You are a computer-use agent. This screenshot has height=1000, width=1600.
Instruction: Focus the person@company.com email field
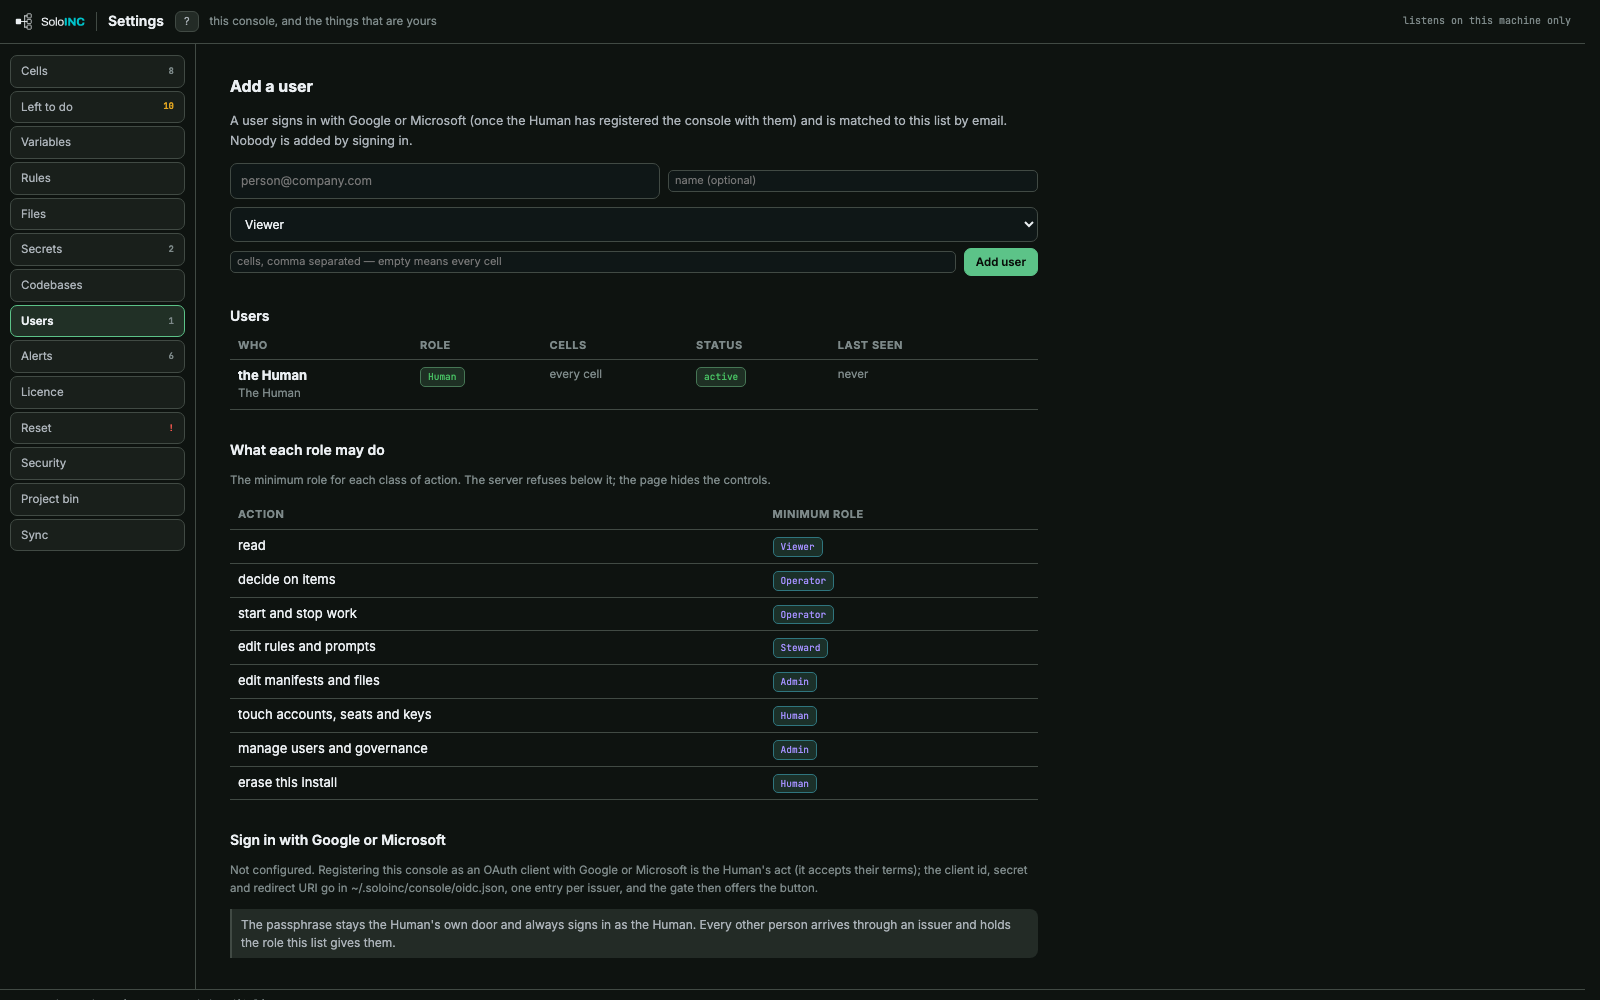pyautogui.click(x=445, y=181)
